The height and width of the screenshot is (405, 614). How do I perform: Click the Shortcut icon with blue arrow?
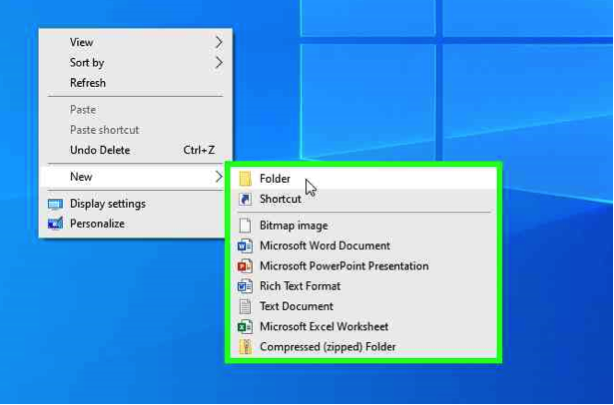tap(245, 199)
